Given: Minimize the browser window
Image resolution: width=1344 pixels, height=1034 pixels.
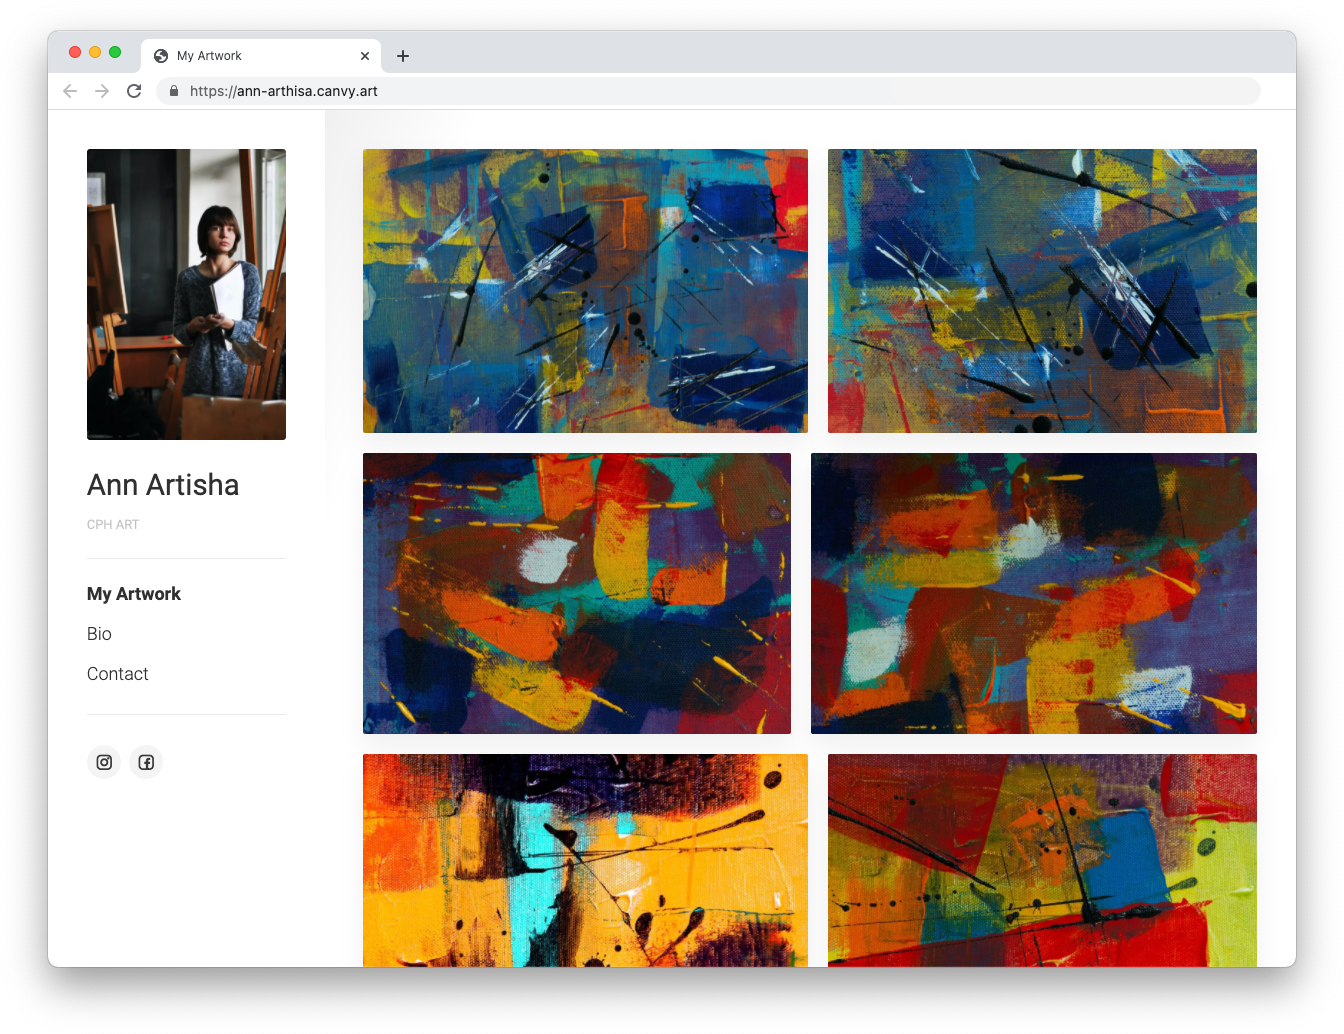Looking at the screenshot, I should pos(94,51).
